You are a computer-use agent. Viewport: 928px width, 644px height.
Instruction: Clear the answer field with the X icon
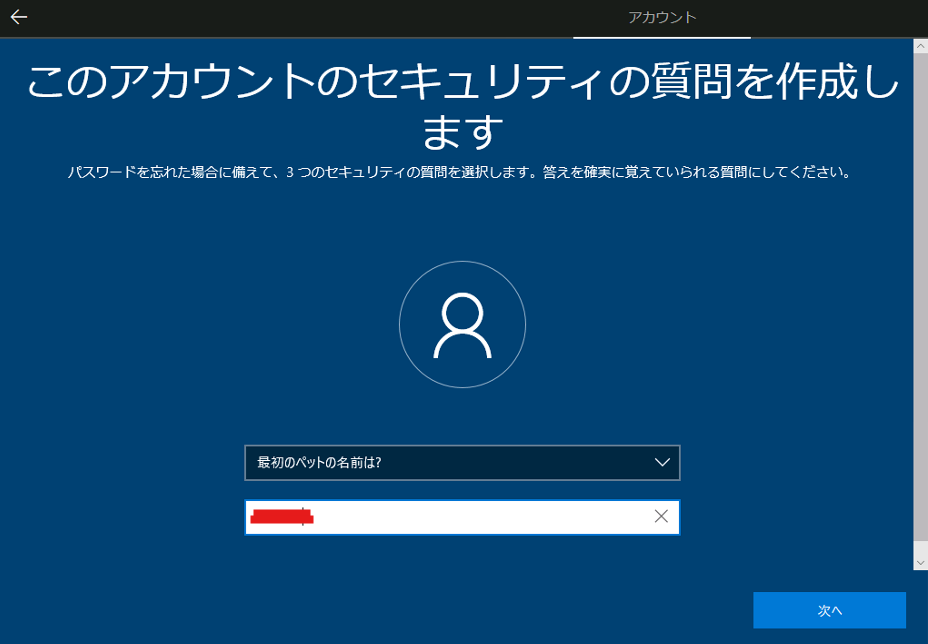pyautogui.click(x=661, y=516)
